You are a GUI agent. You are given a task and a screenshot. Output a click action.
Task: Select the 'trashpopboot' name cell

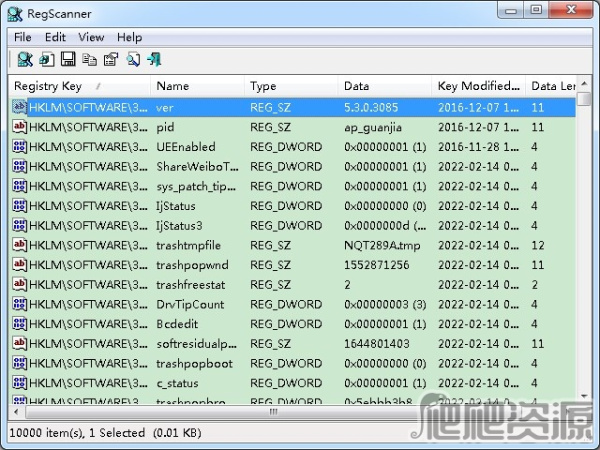tap(194, 363)
